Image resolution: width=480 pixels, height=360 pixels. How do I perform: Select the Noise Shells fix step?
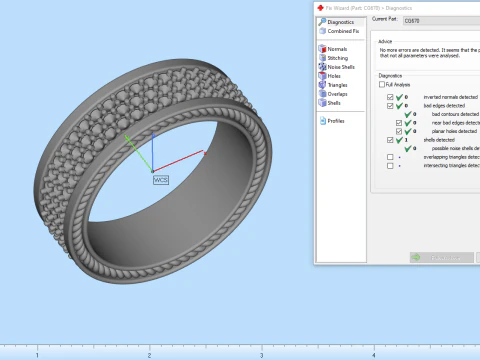337,67
